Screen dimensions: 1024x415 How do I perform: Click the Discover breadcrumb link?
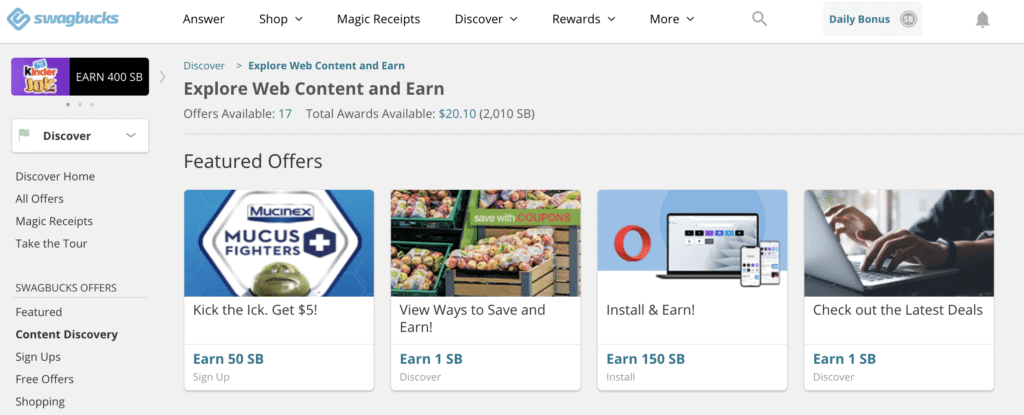(204, 66)
